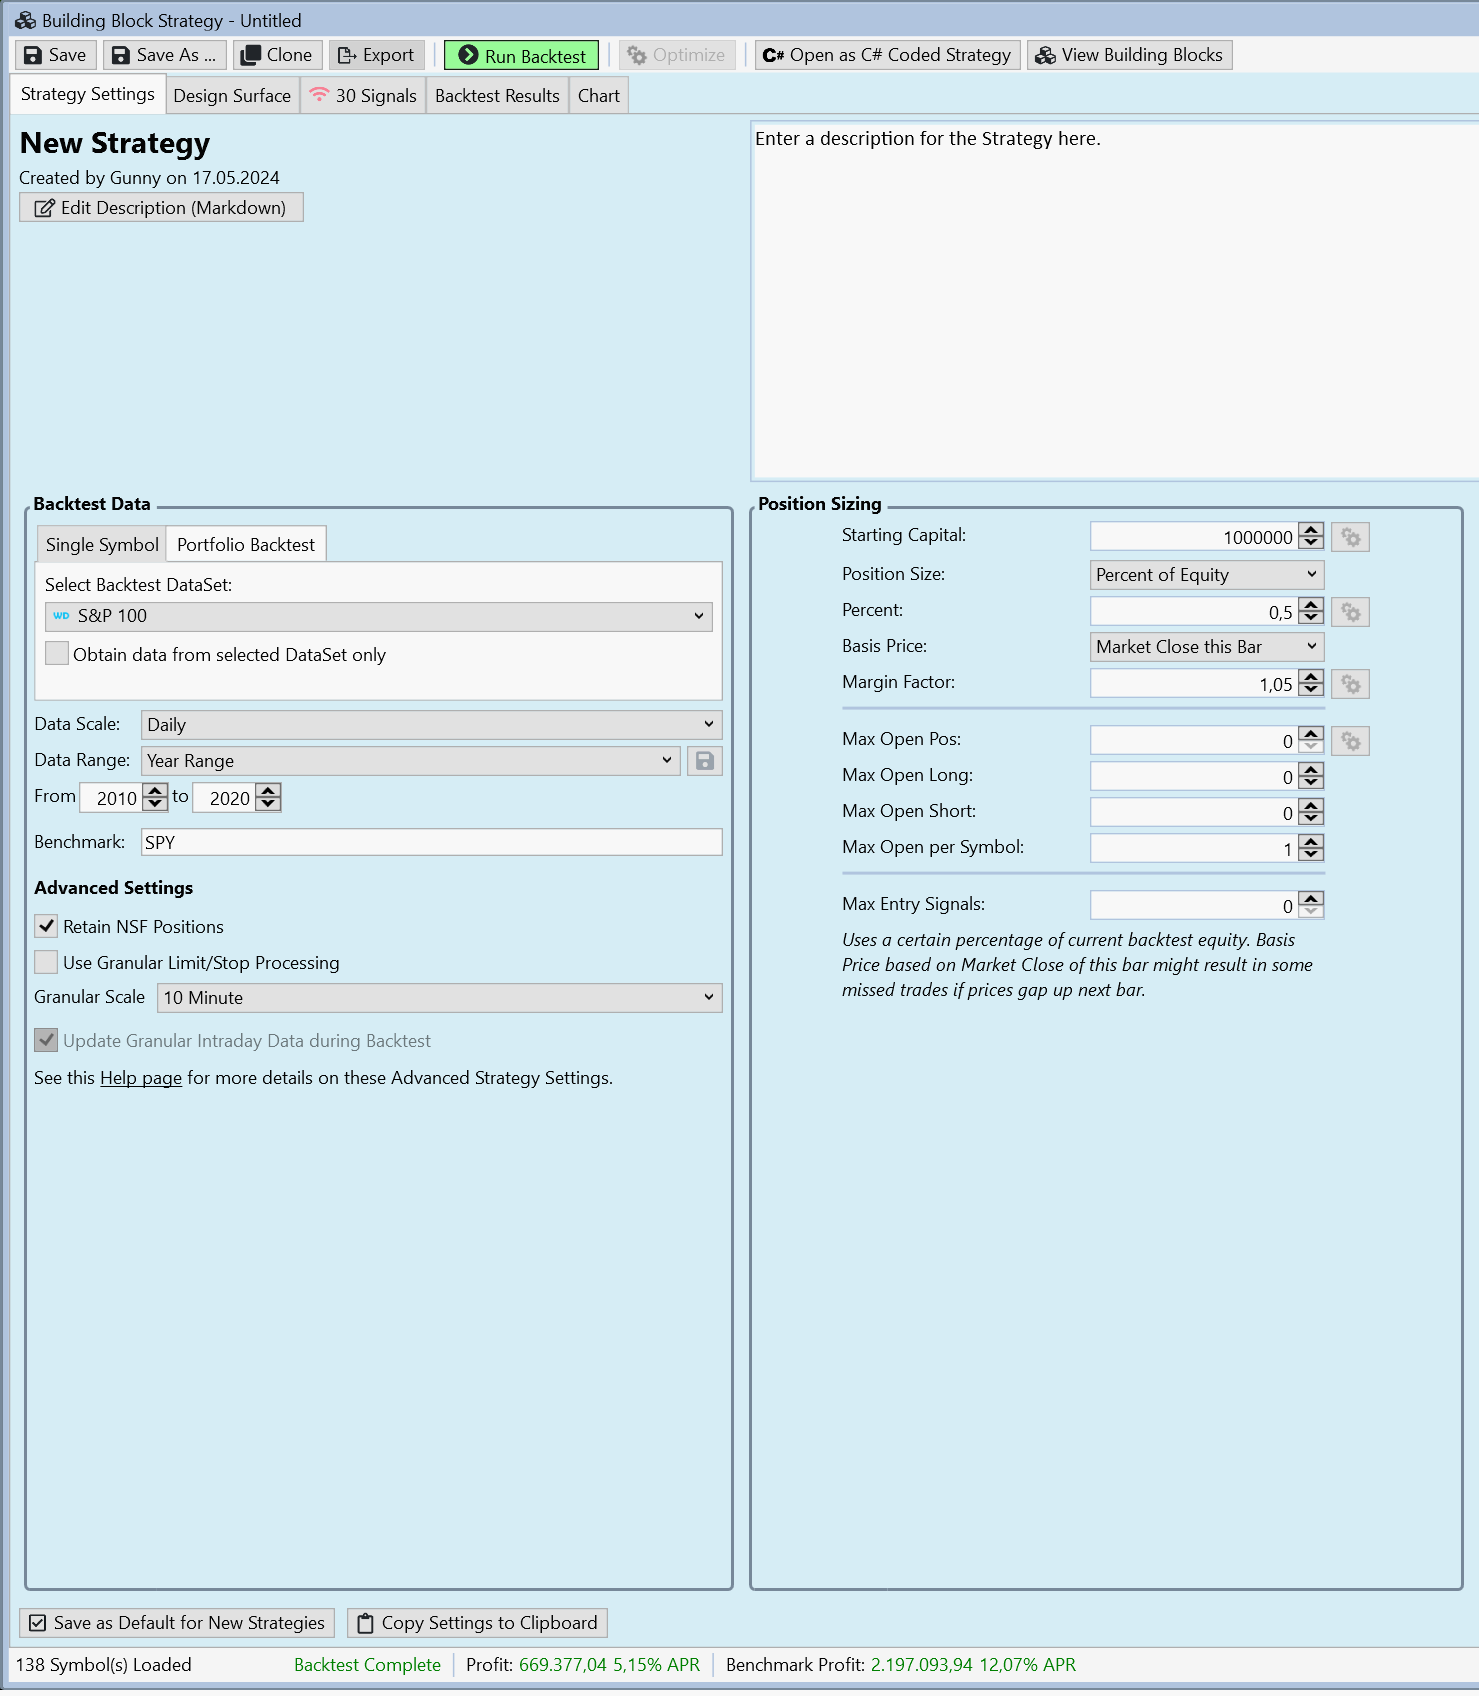Increase the Margin Factor stepper
The image size is (1479, 1696).
click(x=1311, y=677)
